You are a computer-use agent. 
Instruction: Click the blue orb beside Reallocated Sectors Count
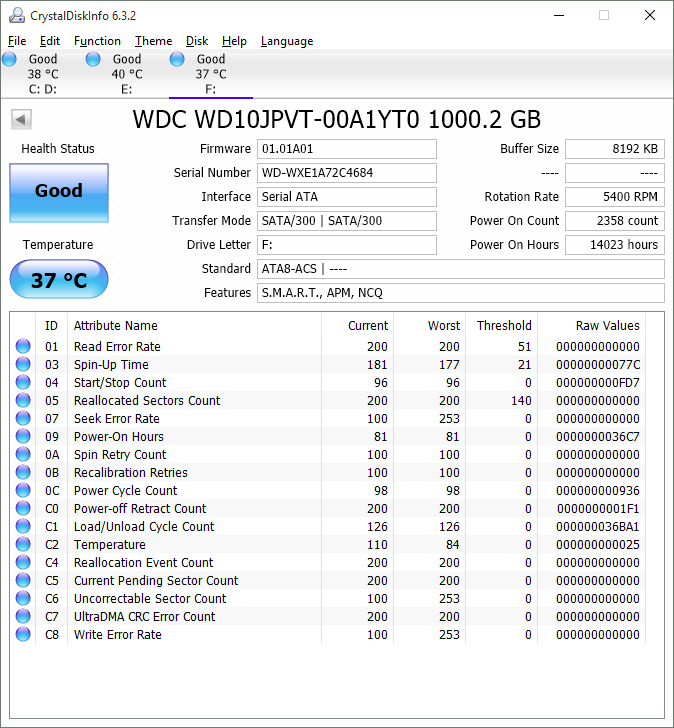tap(23, 400)
